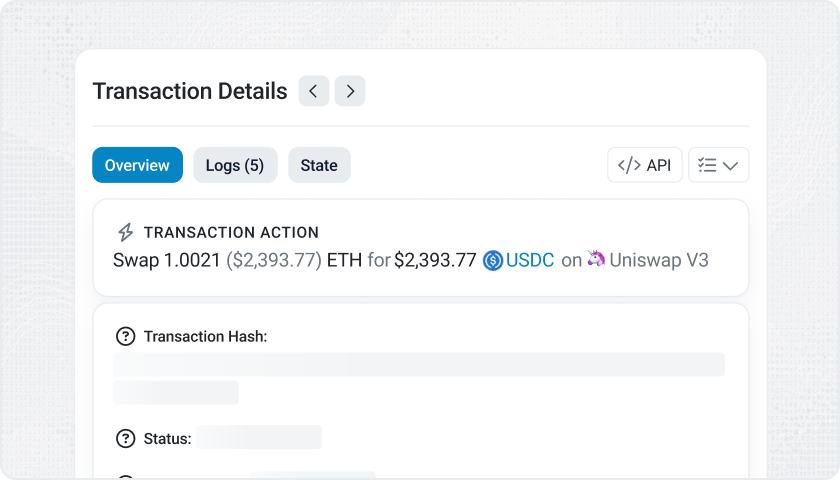Click the Swap 1.0021 amount text
Viewport: 840px width, 480px height.
point(167,260)
